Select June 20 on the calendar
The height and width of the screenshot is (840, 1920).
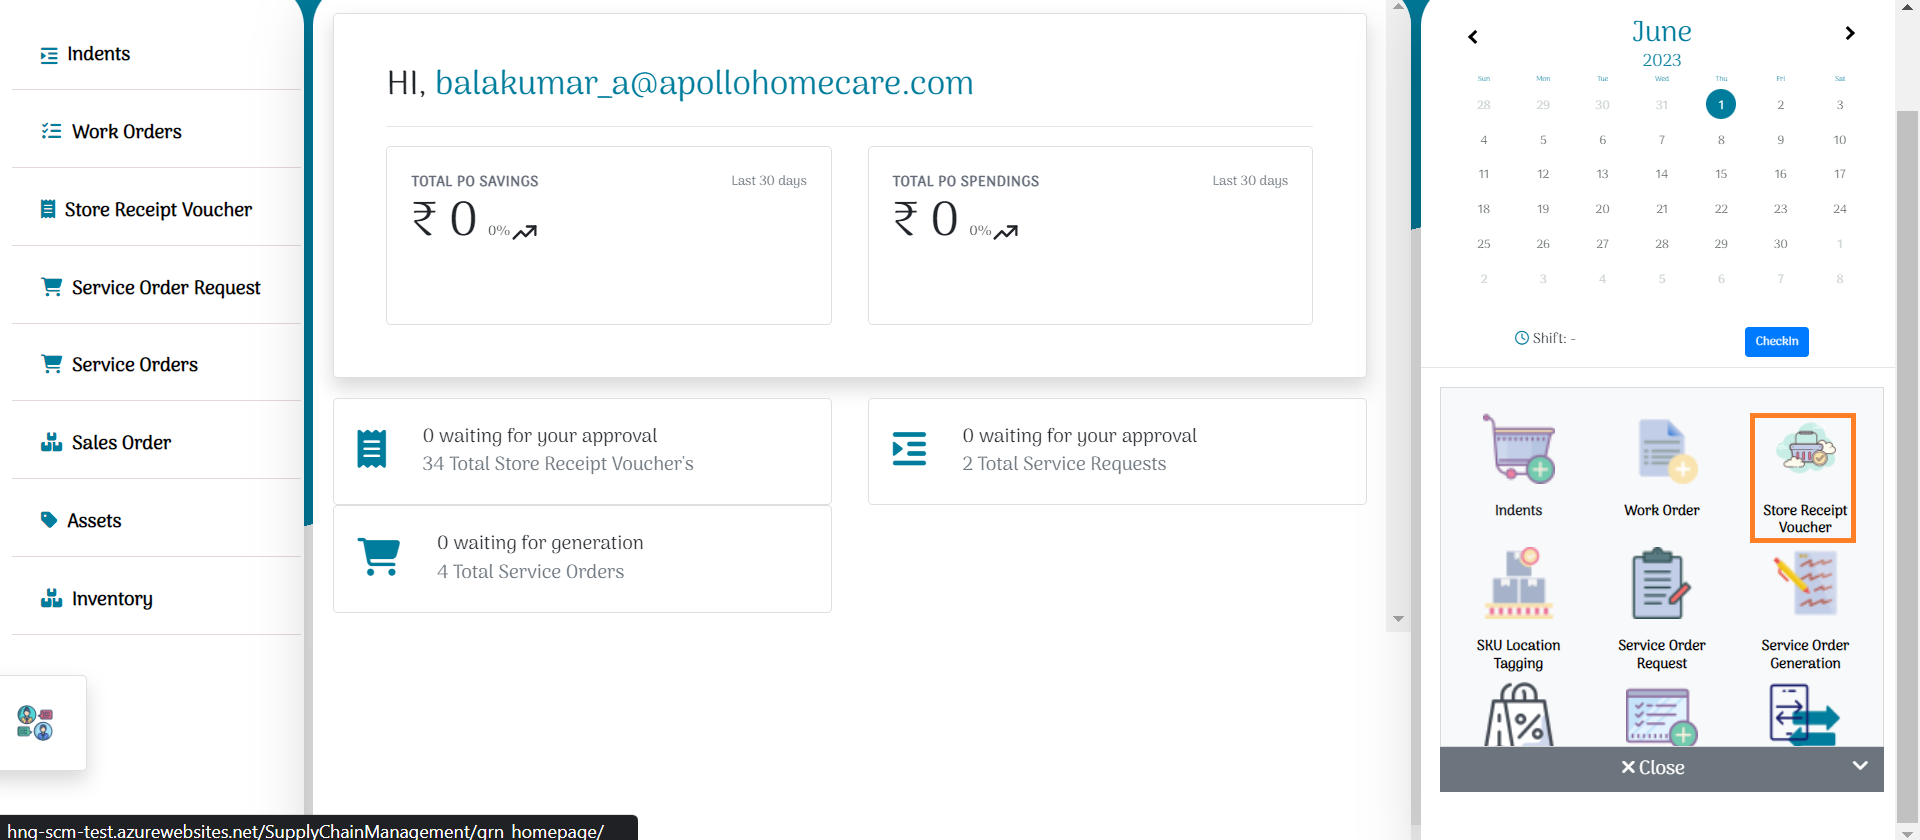click(1602, 209)
